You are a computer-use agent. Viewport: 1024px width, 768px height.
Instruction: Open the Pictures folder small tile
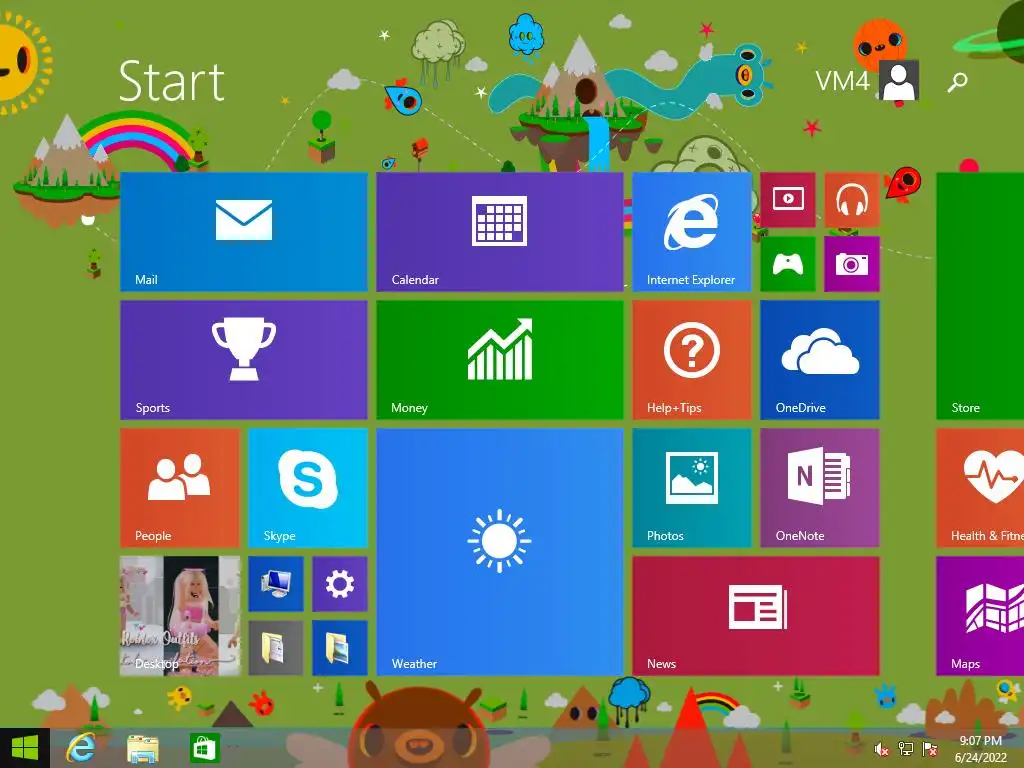340,648
